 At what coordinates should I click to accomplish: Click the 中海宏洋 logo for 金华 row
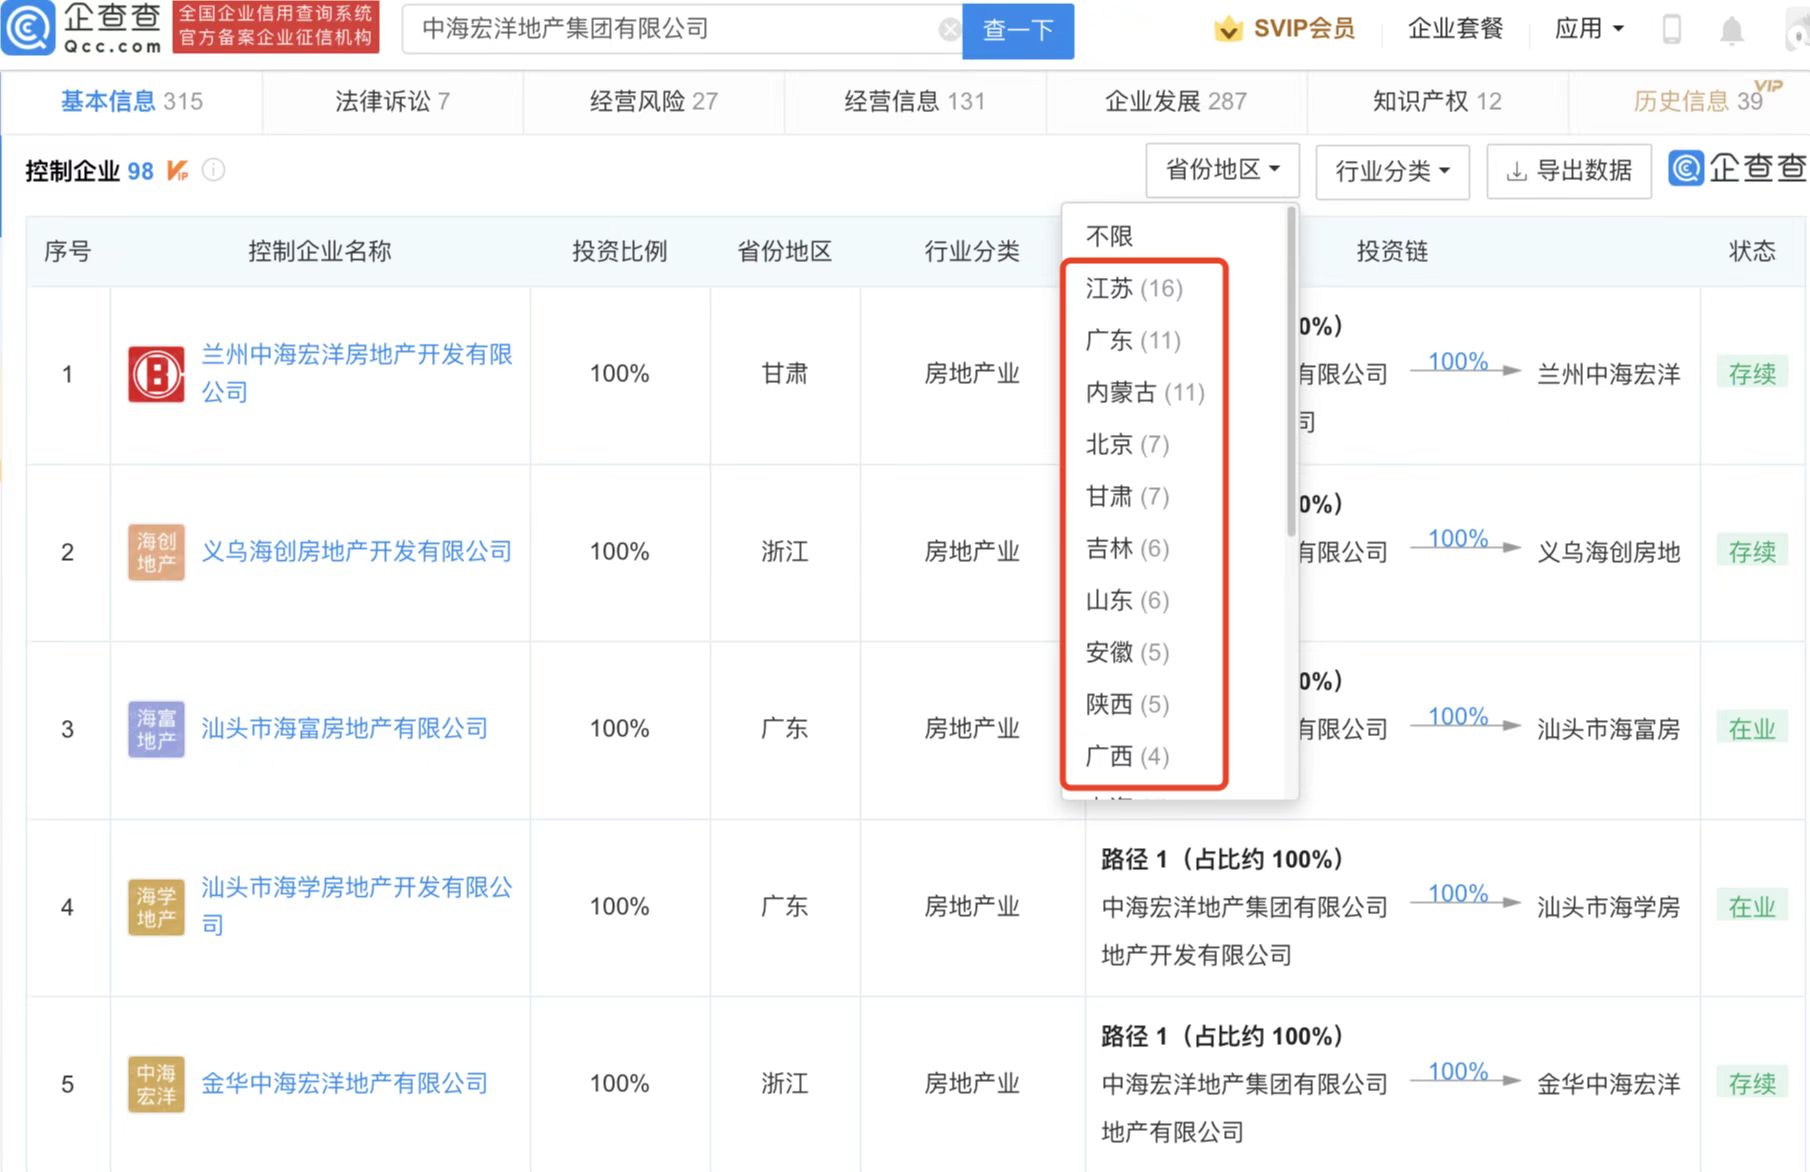(x=156, y=1084)
